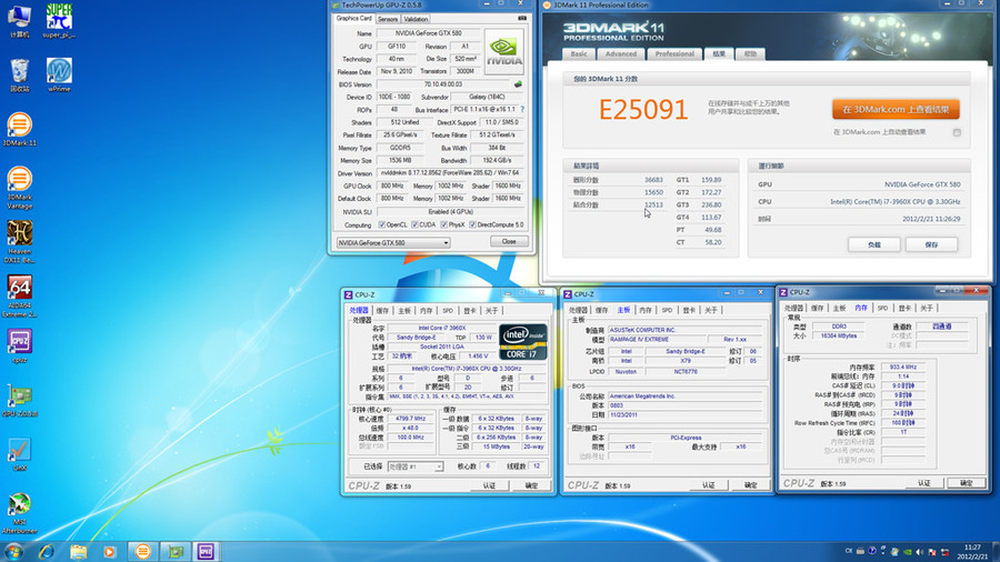The height and width of the screenshot is (562, 1000).
Task: Click the 933.4 MHz memory frequency value
Action: point(902,367)
